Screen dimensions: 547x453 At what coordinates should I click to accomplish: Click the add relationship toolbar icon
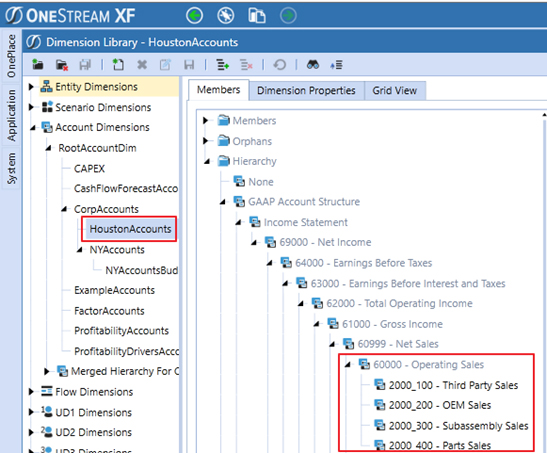pos(223,65)
